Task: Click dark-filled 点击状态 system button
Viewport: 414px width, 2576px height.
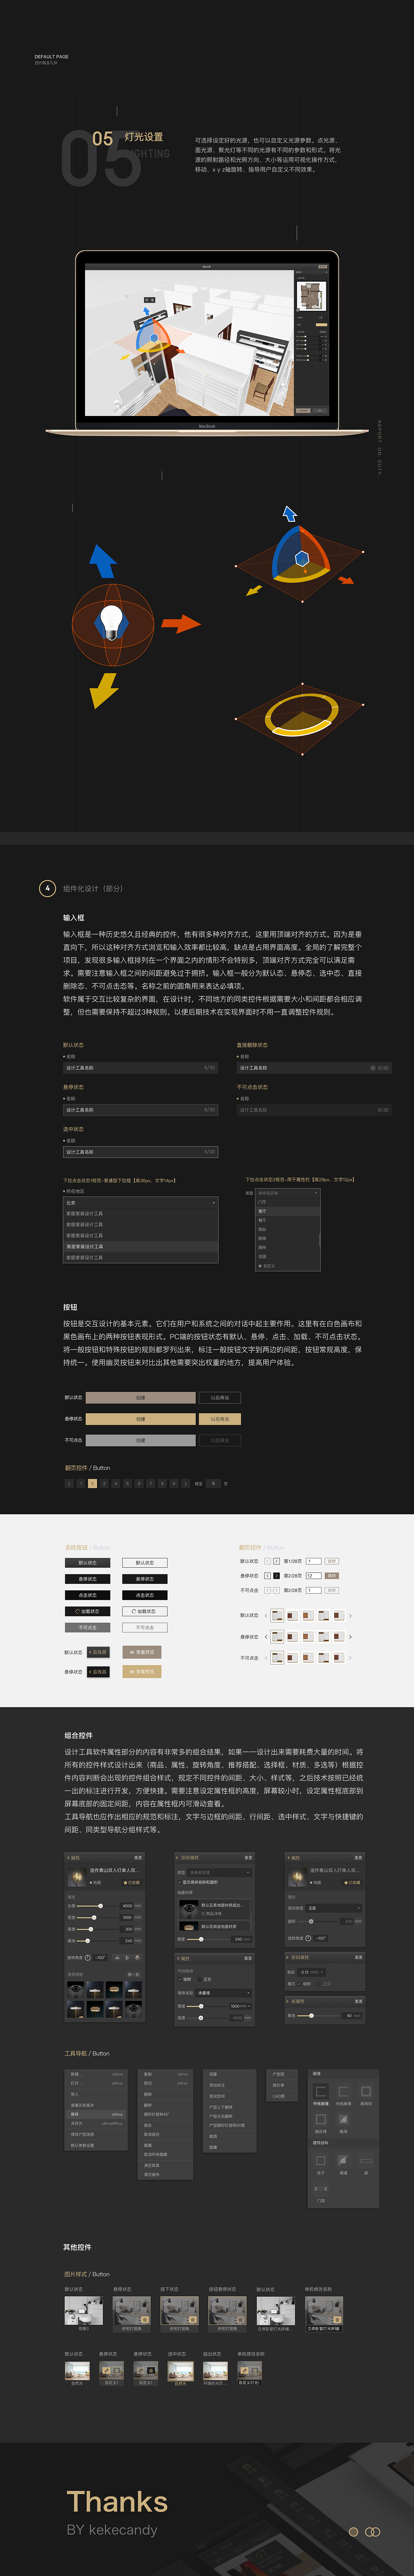Action: coord(88,1595)
